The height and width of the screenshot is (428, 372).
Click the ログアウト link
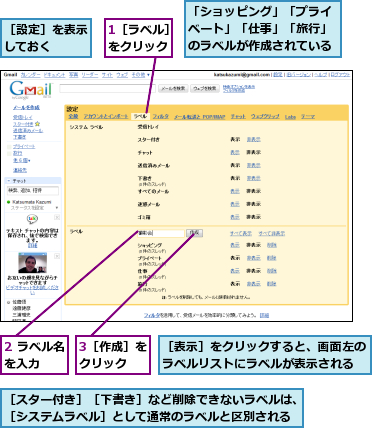pos(340,75)
